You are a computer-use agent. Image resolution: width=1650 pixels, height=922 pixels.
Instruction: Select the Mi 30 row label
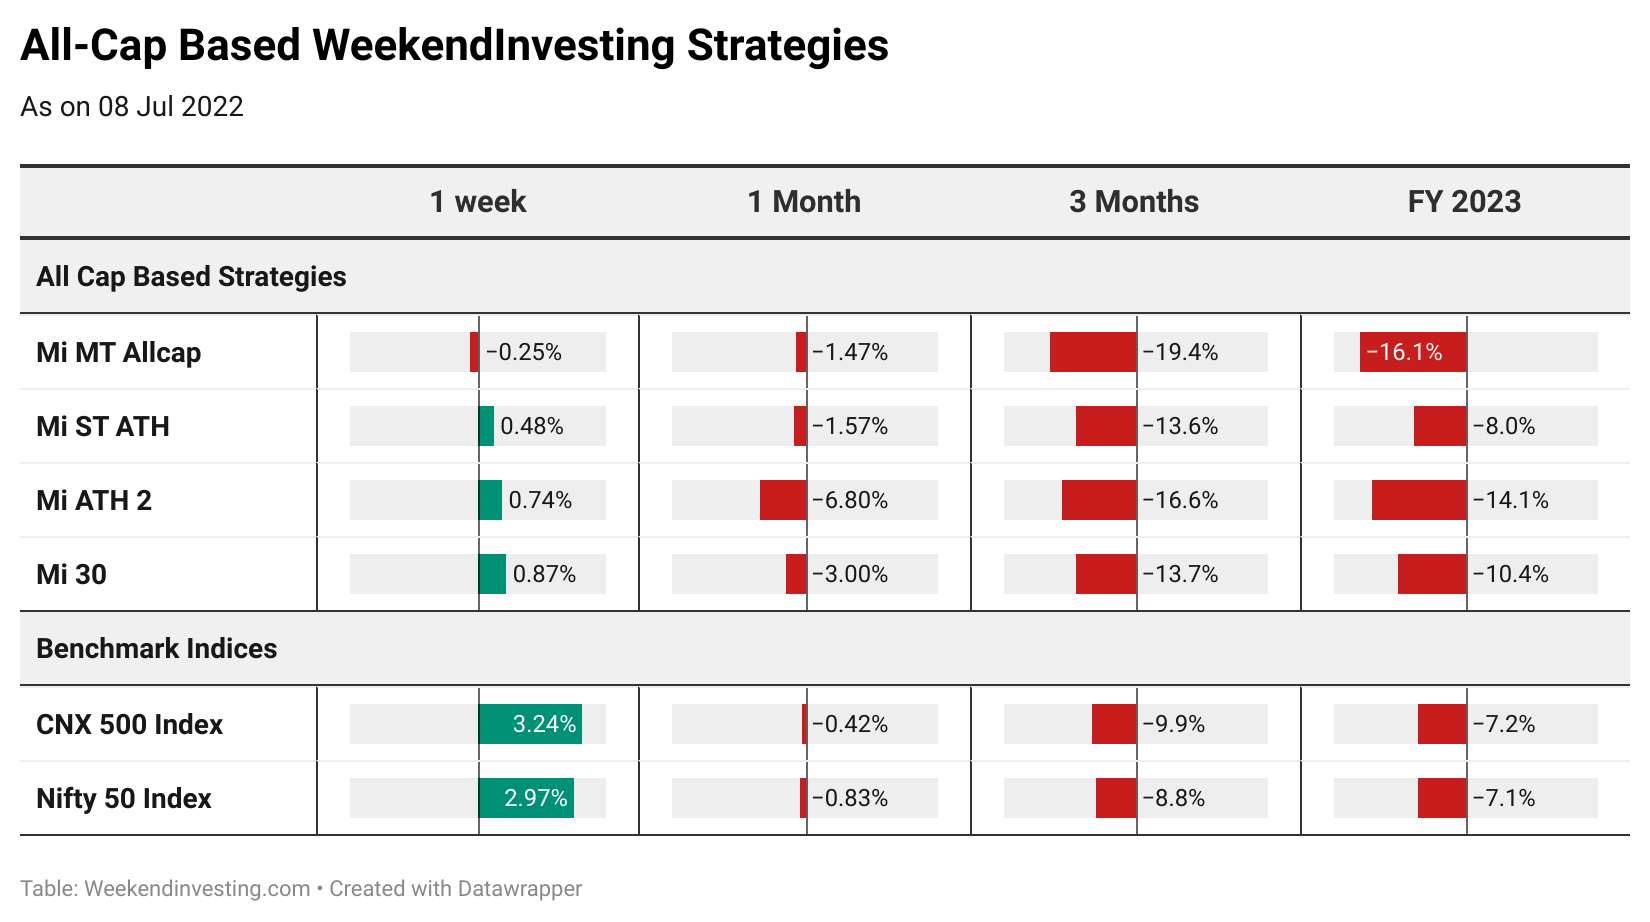click(71, 575)
